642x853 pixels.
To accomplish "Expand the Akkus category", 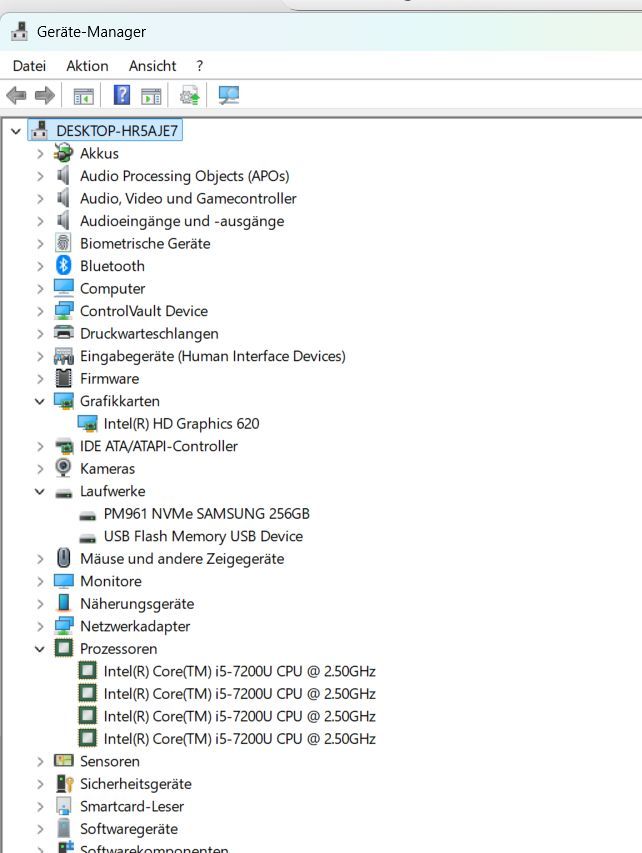I will pyautogui.click(x=40, y=153).
